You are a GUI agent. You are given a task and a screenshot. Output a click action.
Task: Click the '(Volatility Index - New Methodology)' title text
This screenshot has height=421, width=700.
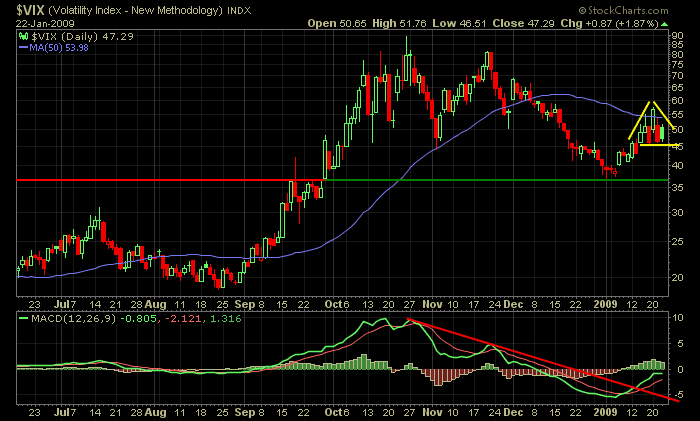tap(135, 10)
